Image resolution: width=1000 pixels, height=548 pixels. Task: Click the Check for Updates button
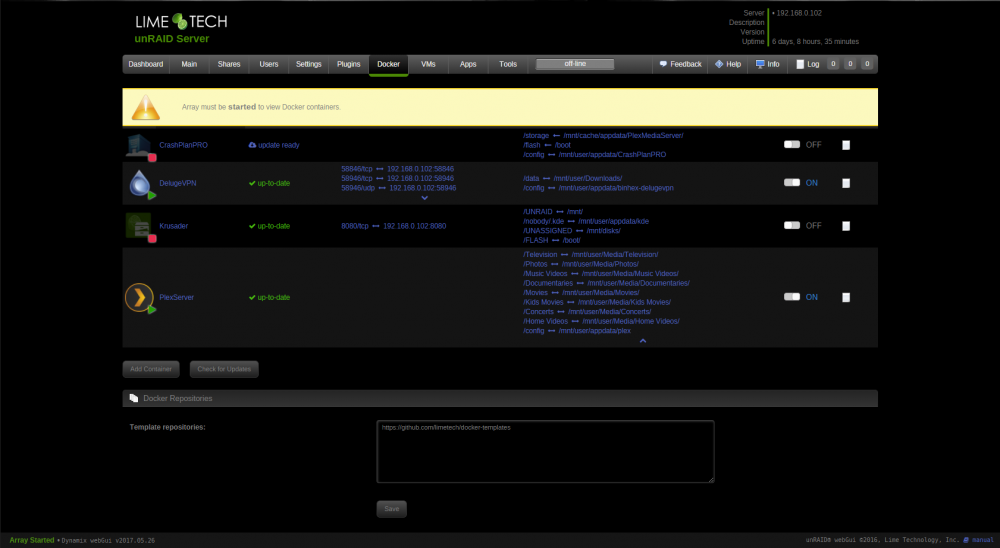(x=224, y=369)
